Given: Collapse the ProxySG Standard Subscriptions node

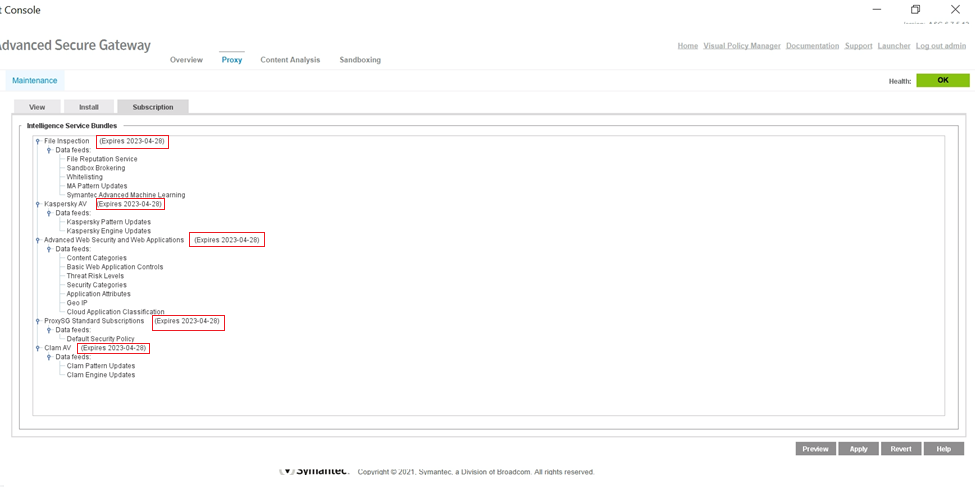Looking at the screenshot, I should tap(37, 321).
